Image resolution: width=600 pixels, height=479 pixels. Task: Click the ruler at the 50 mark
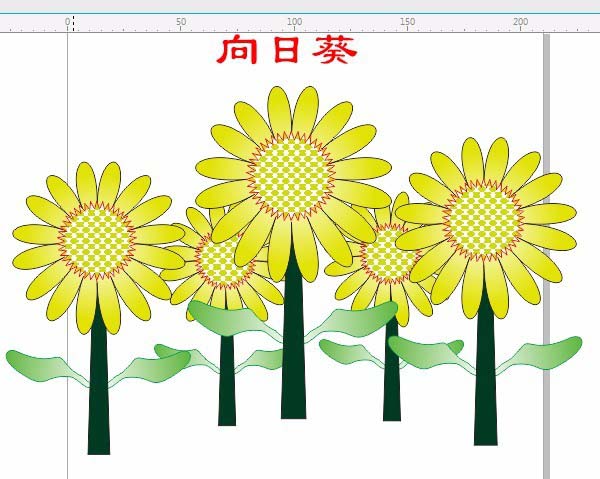[181, 22]
